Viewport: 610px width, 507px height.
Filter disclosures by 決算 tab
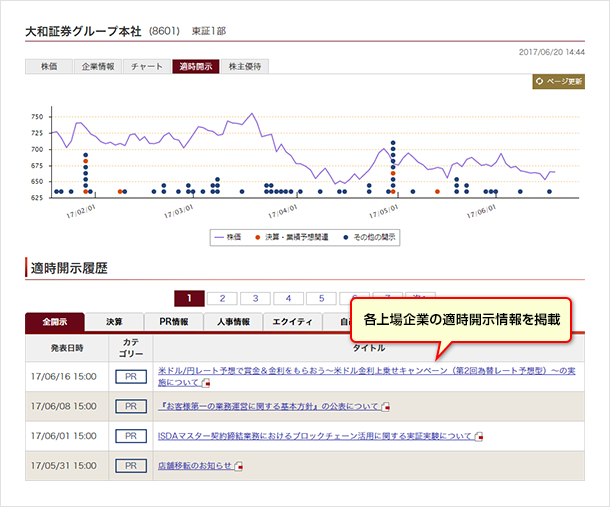pyautogui.click(x=114, y=322)
